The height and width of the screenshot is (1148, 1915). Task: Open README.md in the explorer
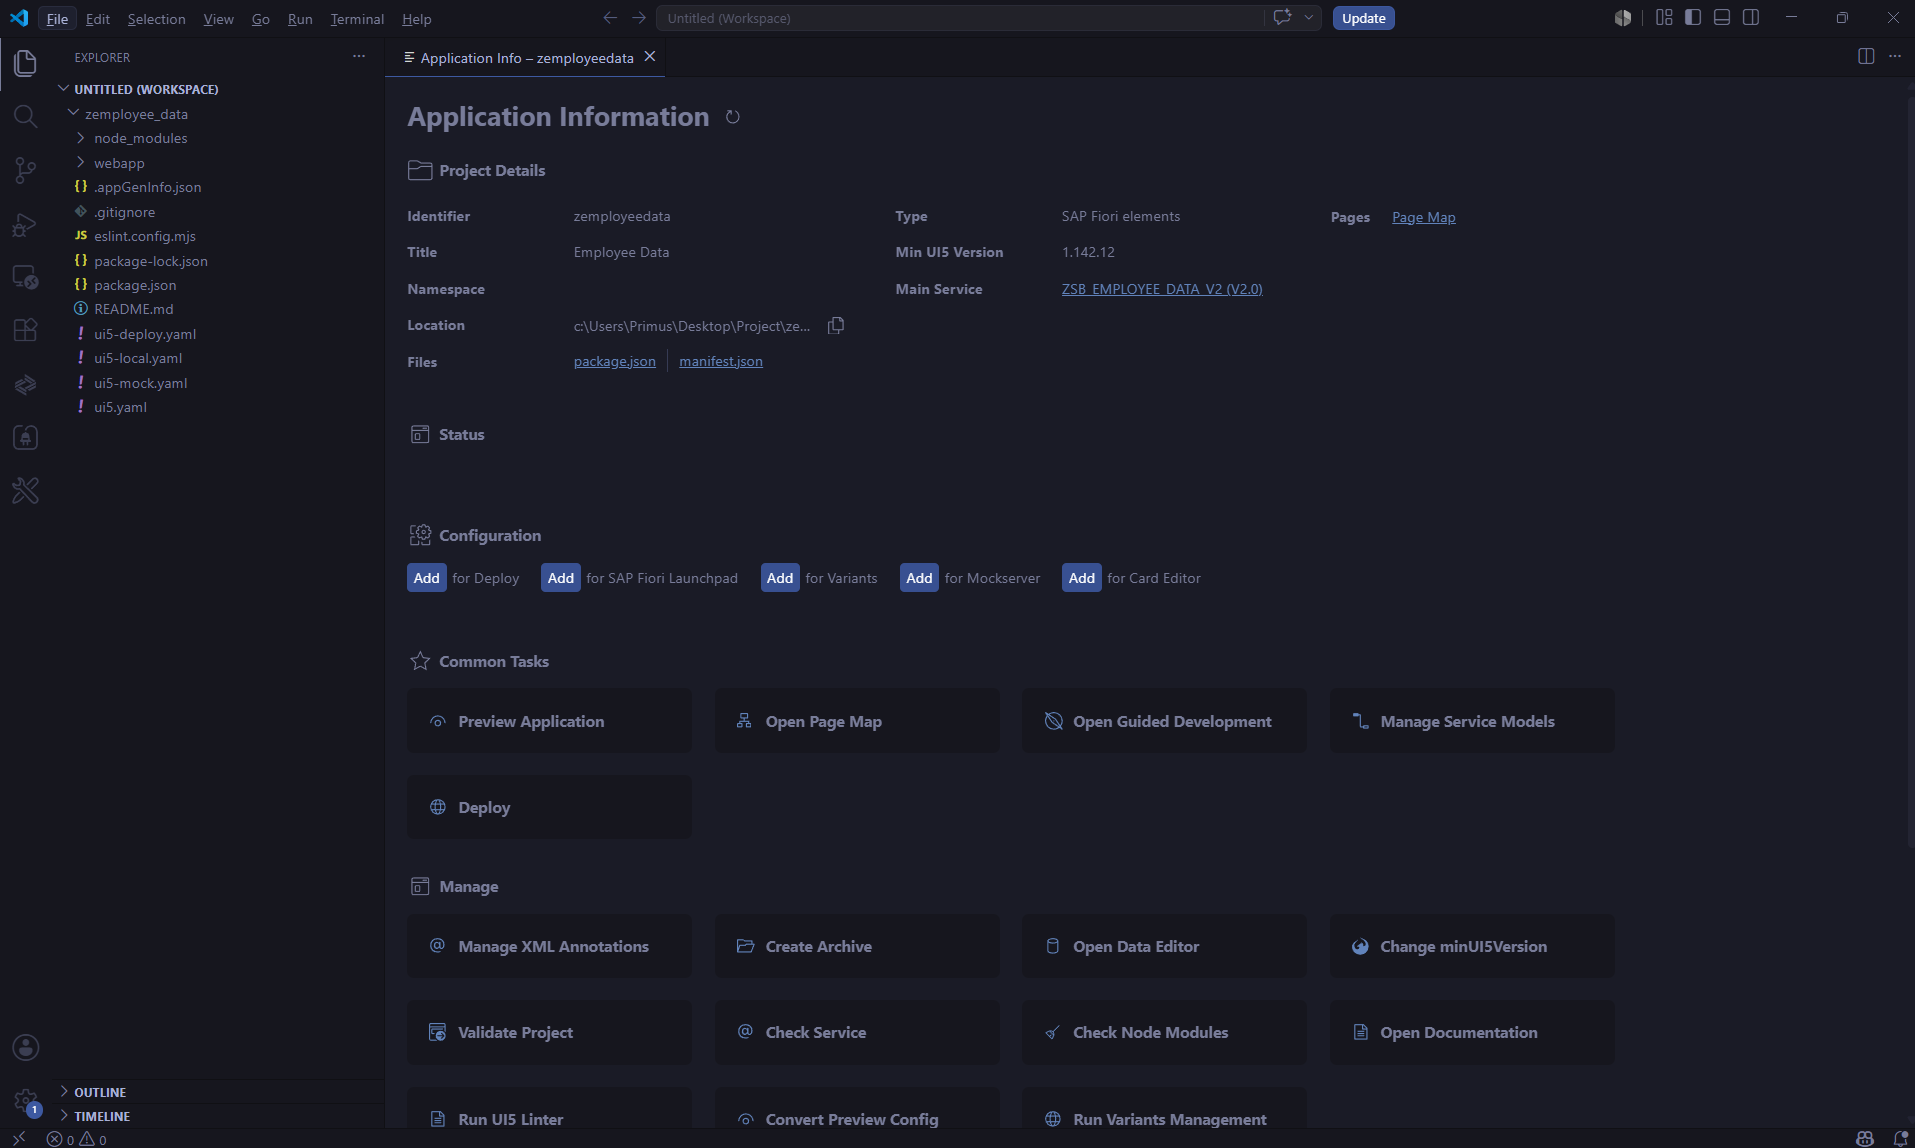pos(134,309)
